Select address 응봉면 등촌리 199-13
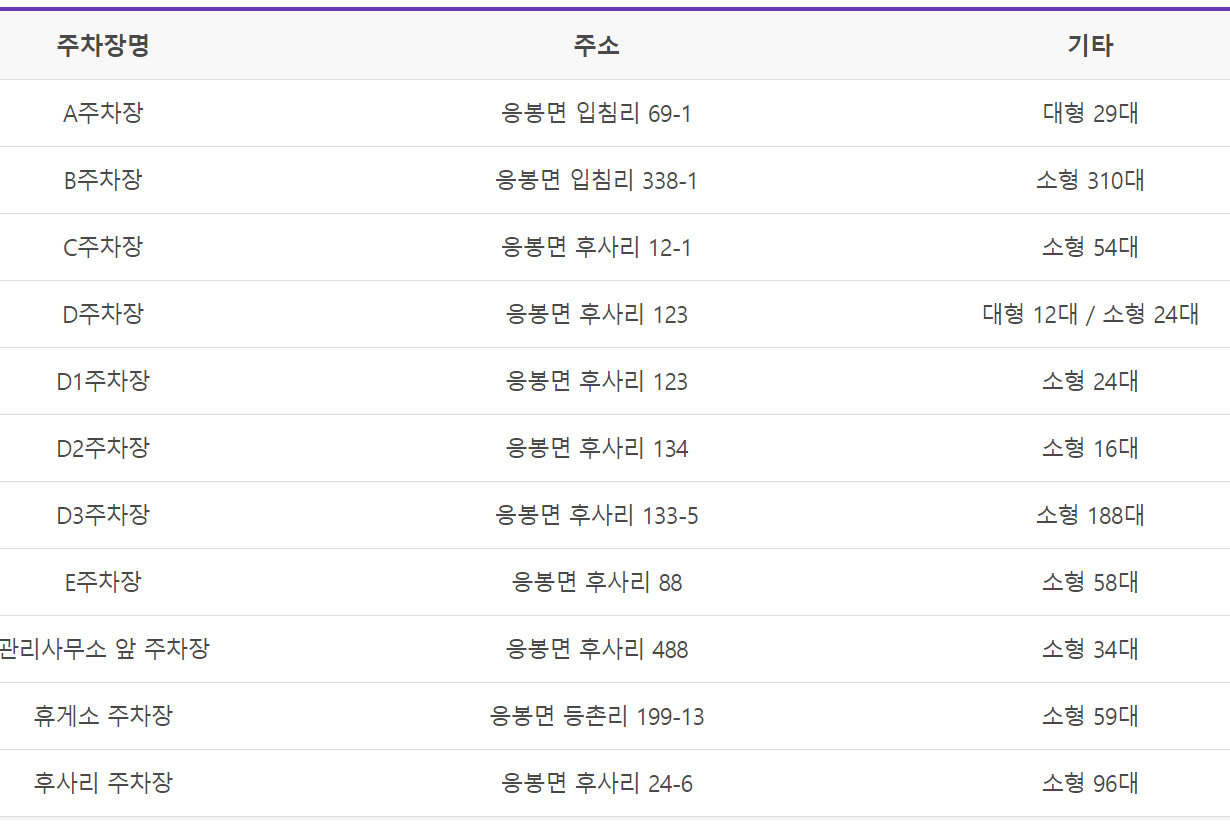 (596, 716)
